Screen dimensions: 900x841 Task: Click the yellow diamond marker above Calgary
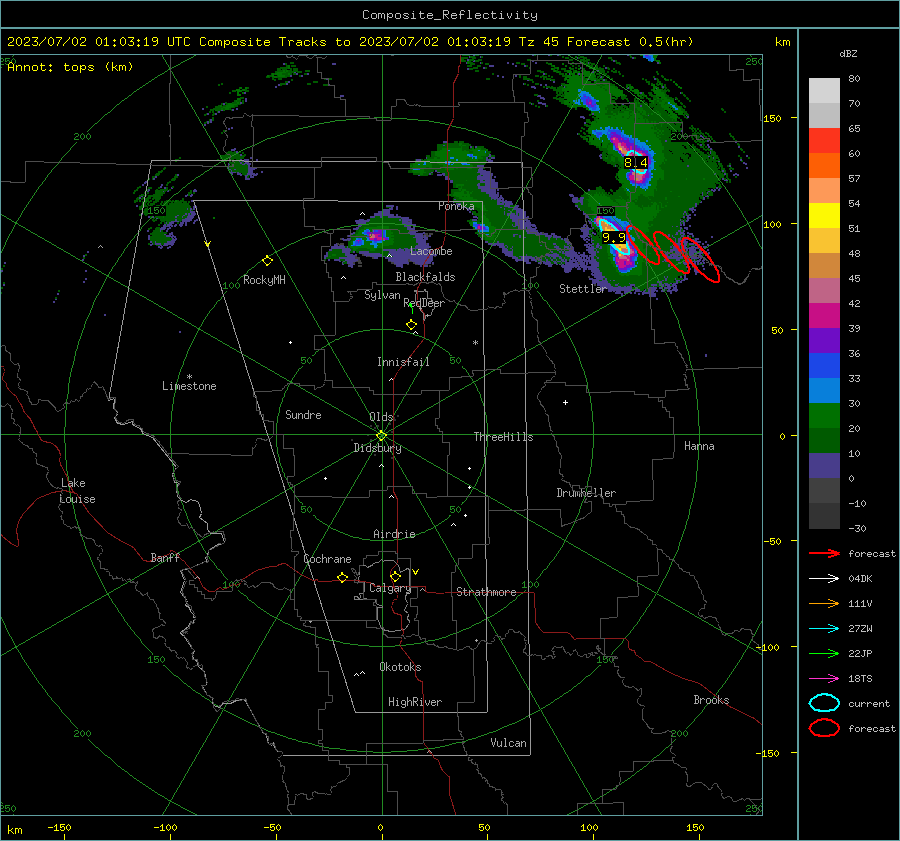(395, 576)
